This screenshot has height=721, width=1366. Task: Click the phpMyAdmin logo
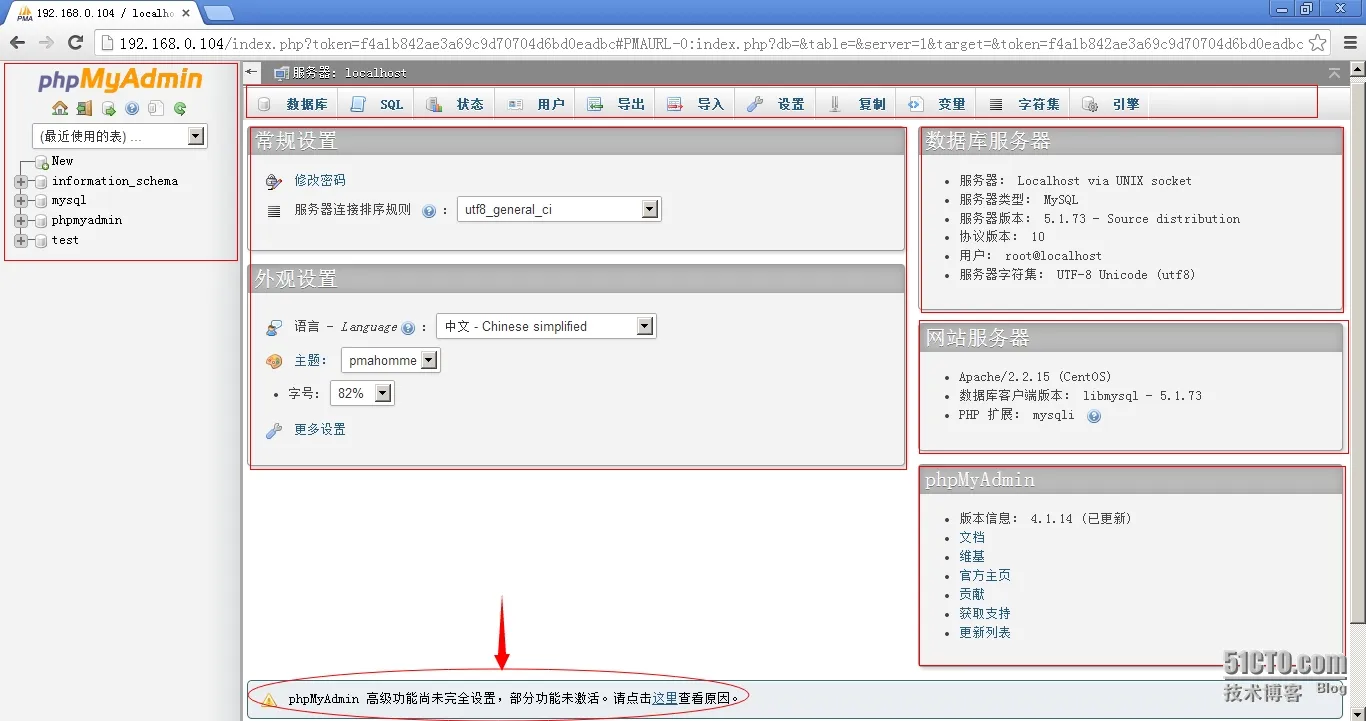[x=120, y=80]
